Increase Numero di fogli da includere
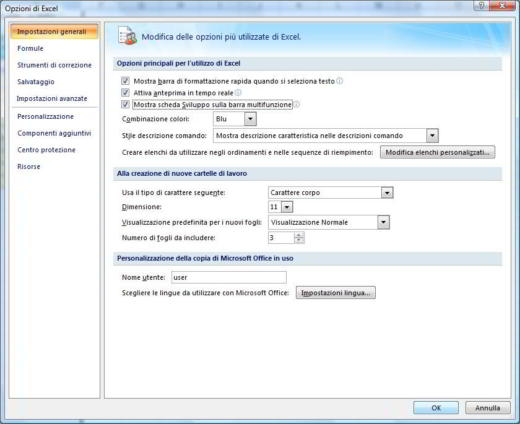Image resolution: width=520 pixels, height=424 pixels. [299, 235]
